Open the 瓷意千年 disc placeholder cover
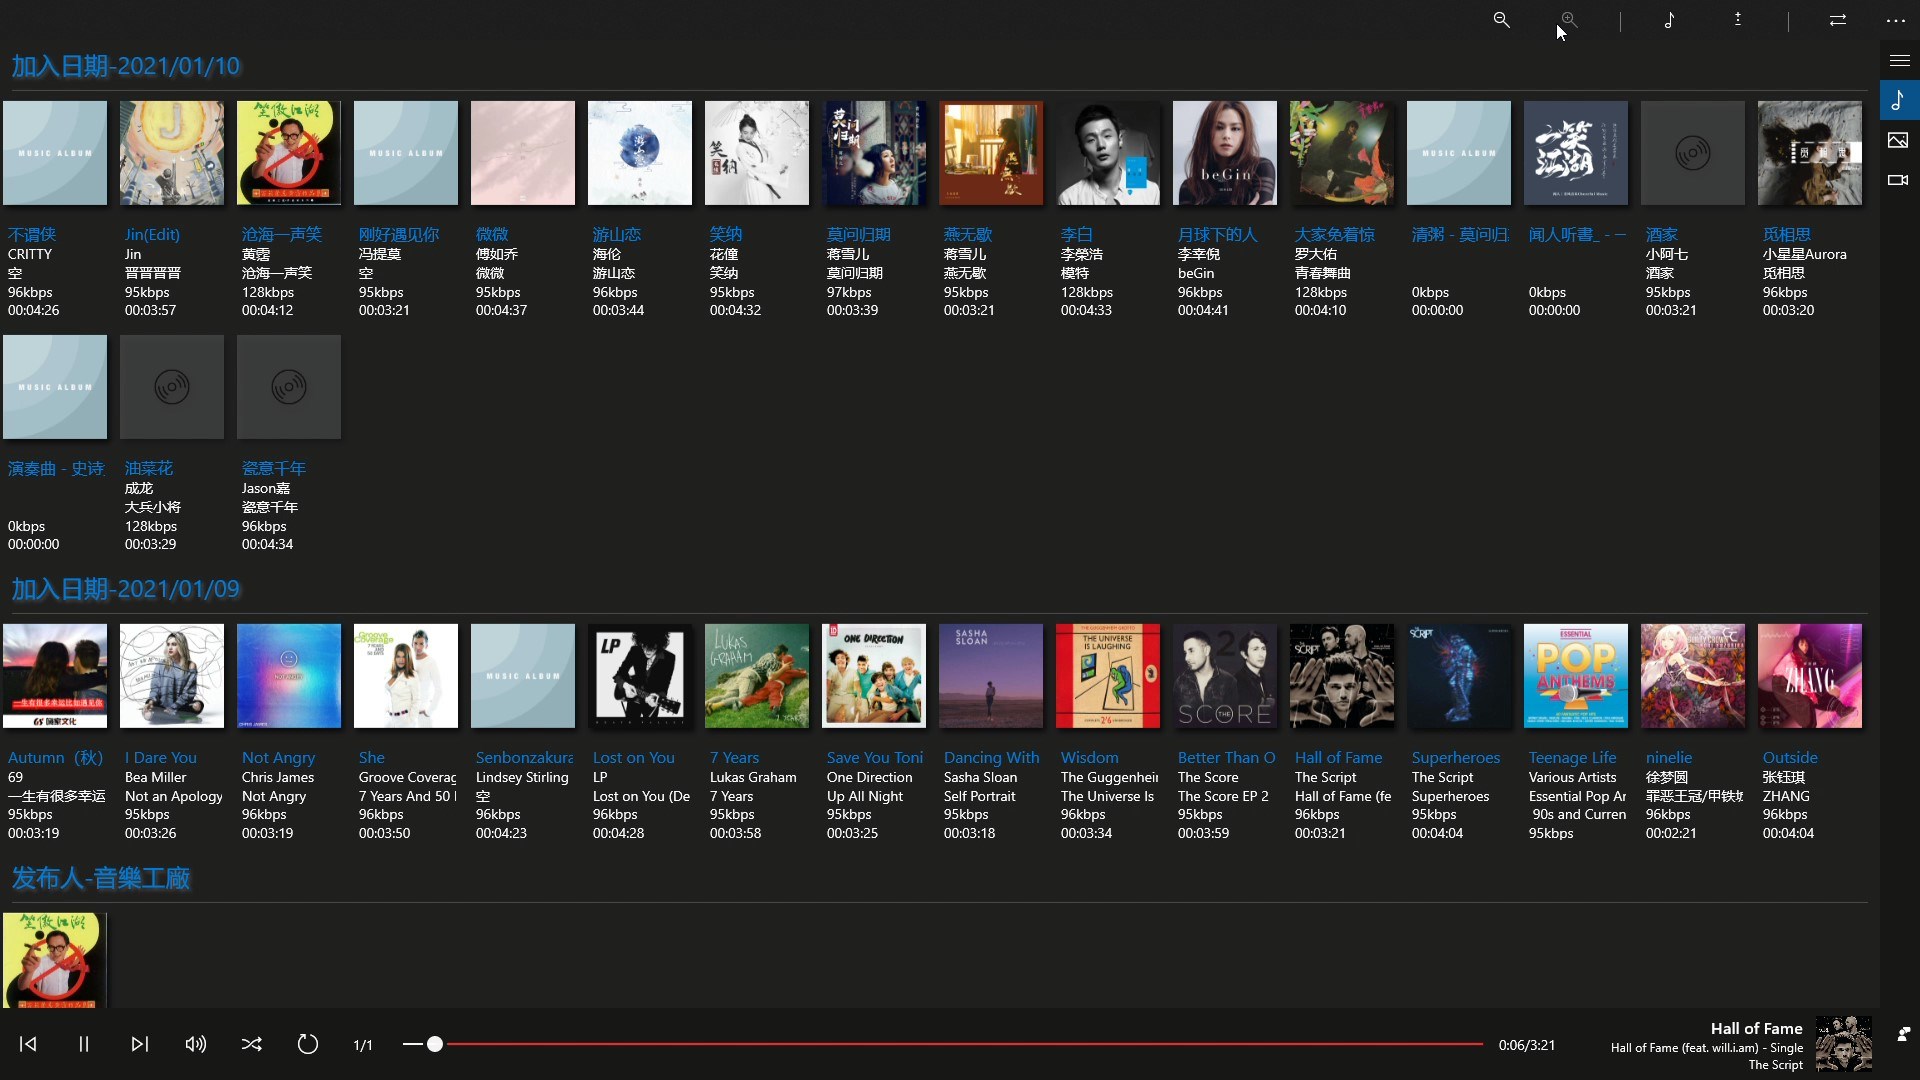Screen dimensions: 1920x1080 pos(289,387)
